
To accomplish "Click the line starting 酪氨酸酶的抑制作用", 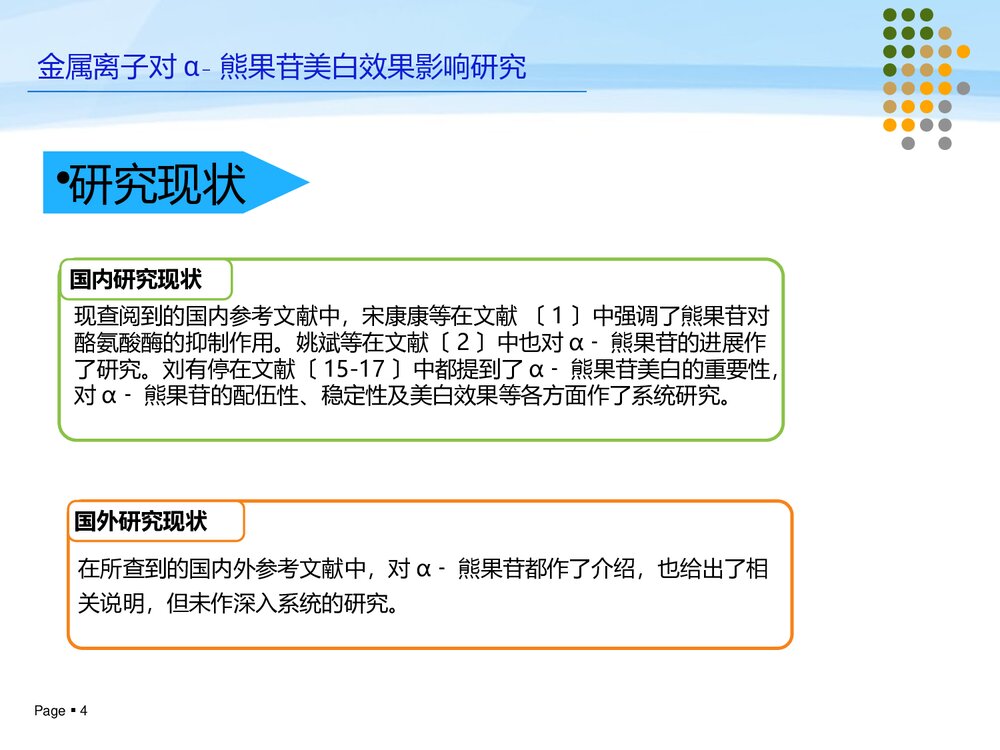I will coord(420,342).
